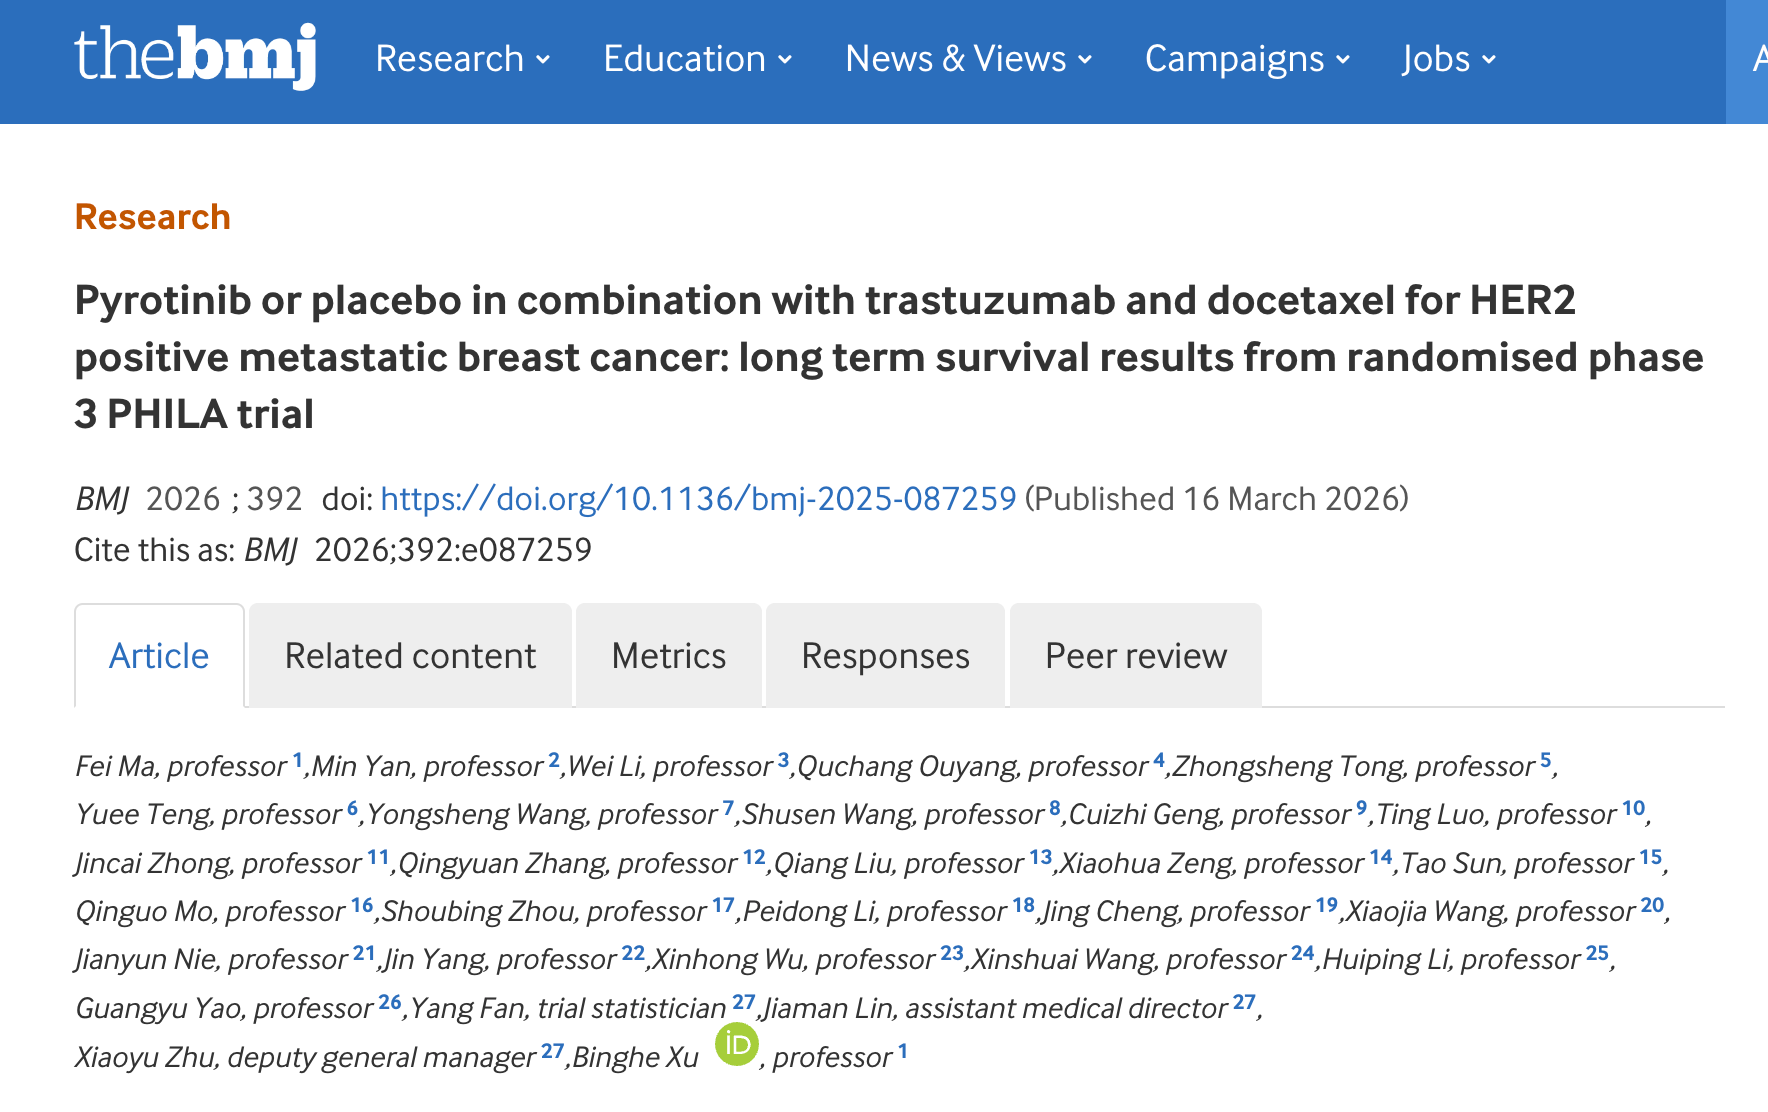This screenshot has height=1112, width=1768.
Task: Click the BMJ logo
Action: pyautogui.click(x=196, y=56)
